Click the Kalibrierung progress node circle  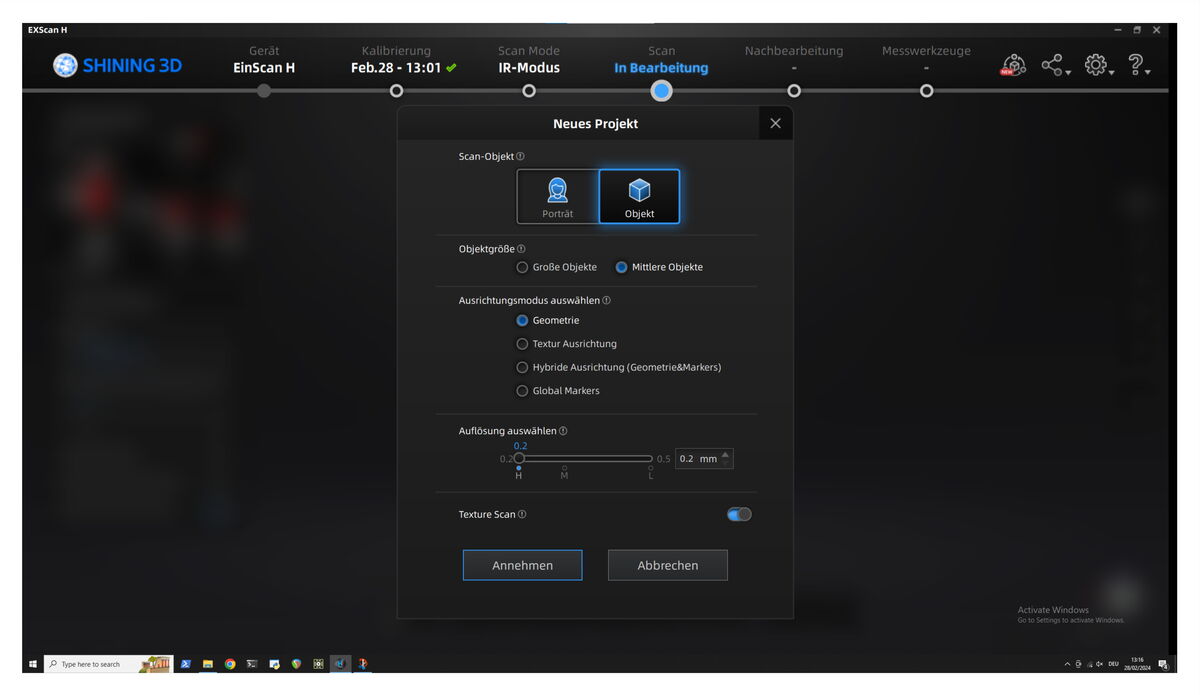click(x=397, y=91)
